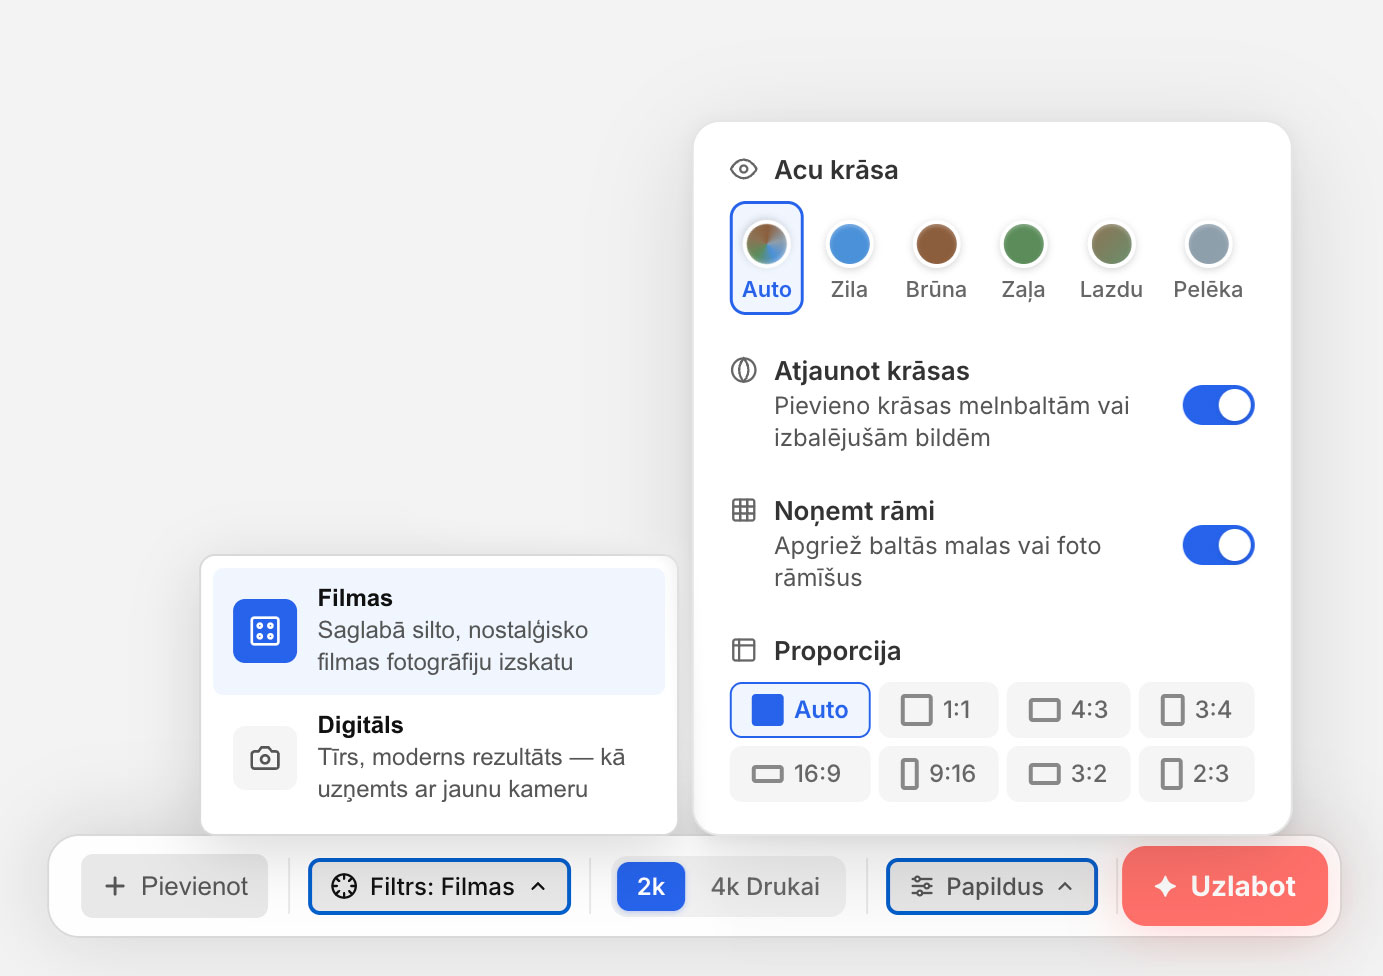Select the 2k resolution option
Image resolution: width=1383 pixels, height=976 pixels.
[x=651, y=886]
